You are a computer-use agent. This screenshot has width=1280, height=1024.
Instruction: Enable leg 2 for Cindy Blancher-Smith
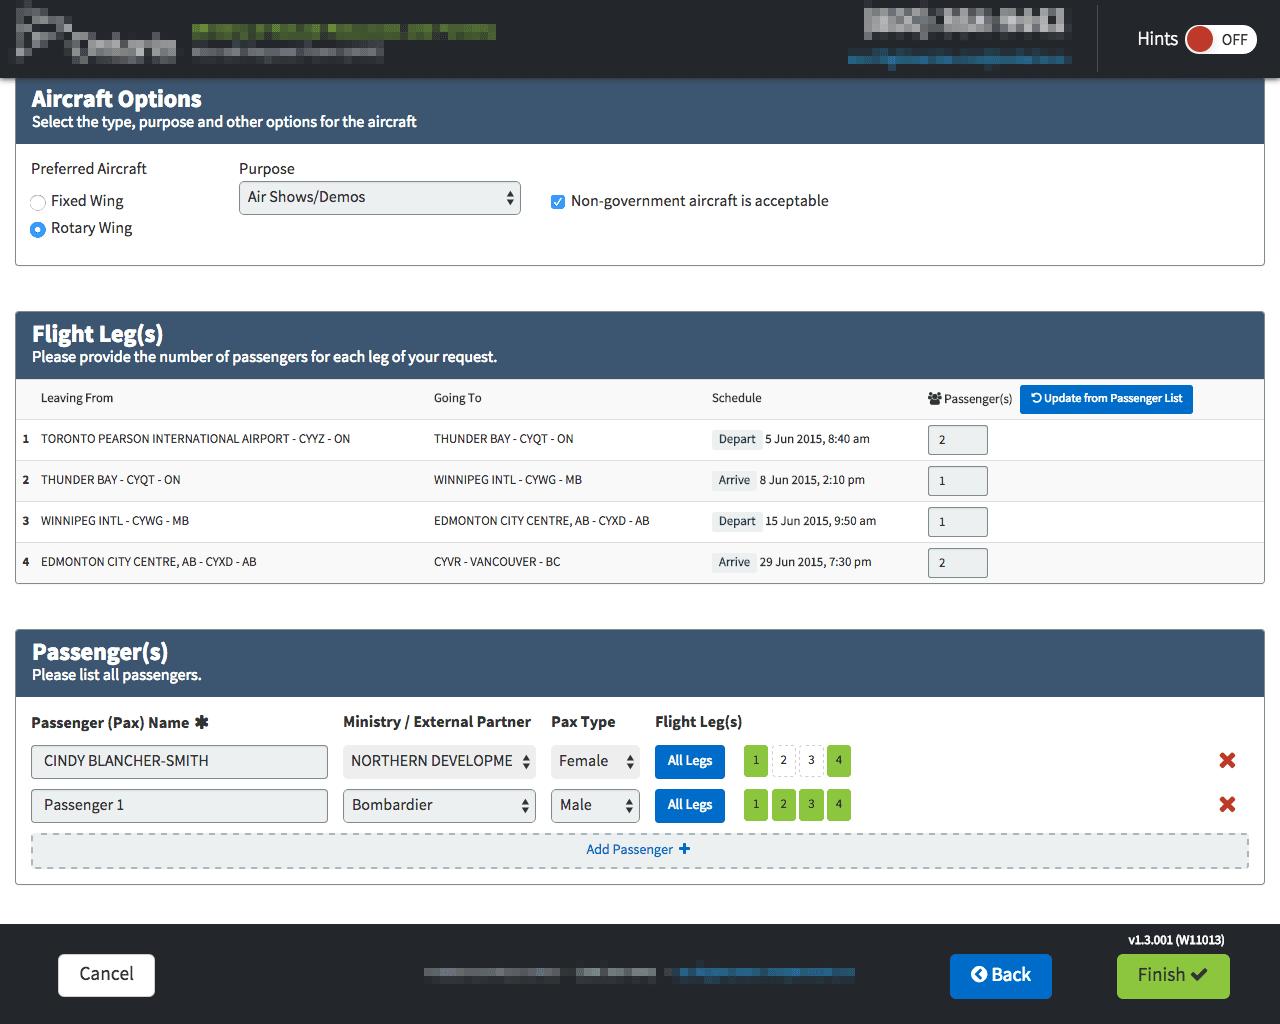784,761
